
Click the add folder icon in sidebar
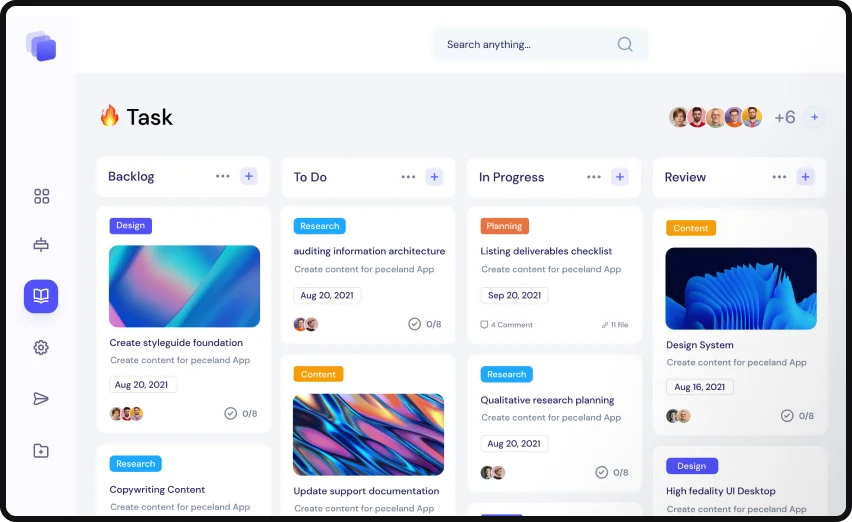tap(41, 450)
